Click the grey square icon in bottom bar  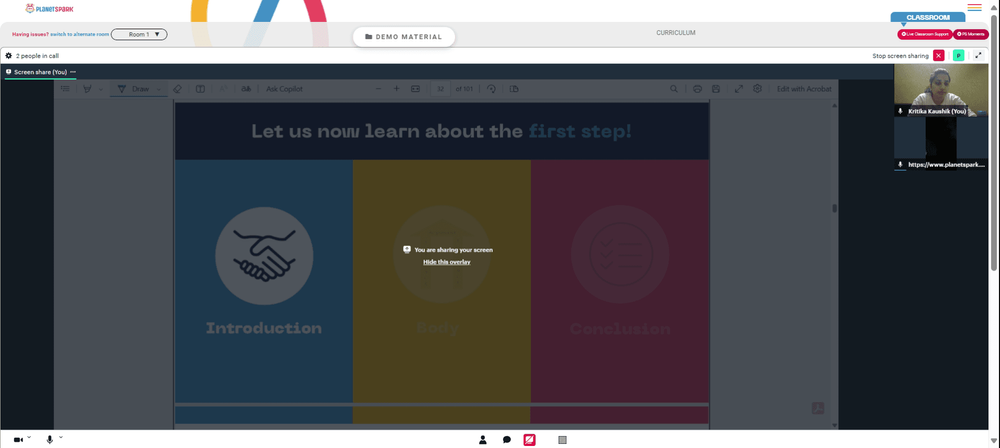tap(562, 440)
